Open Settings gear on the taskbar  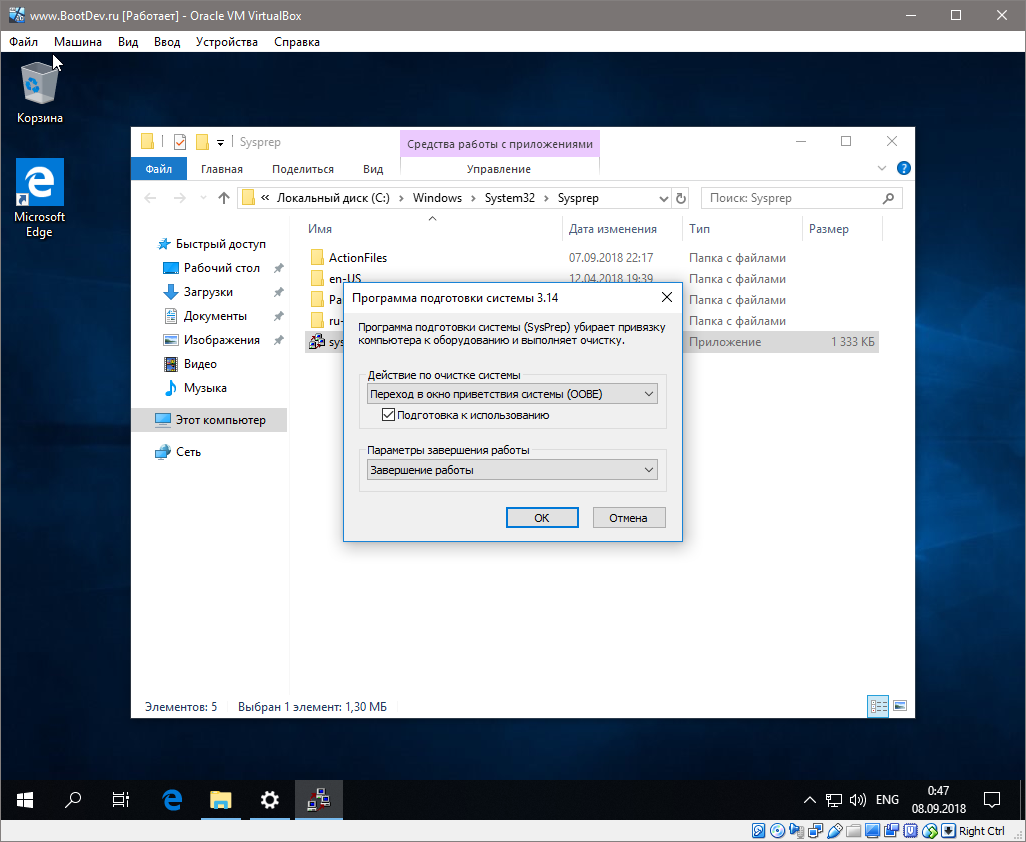click(270, 799)
